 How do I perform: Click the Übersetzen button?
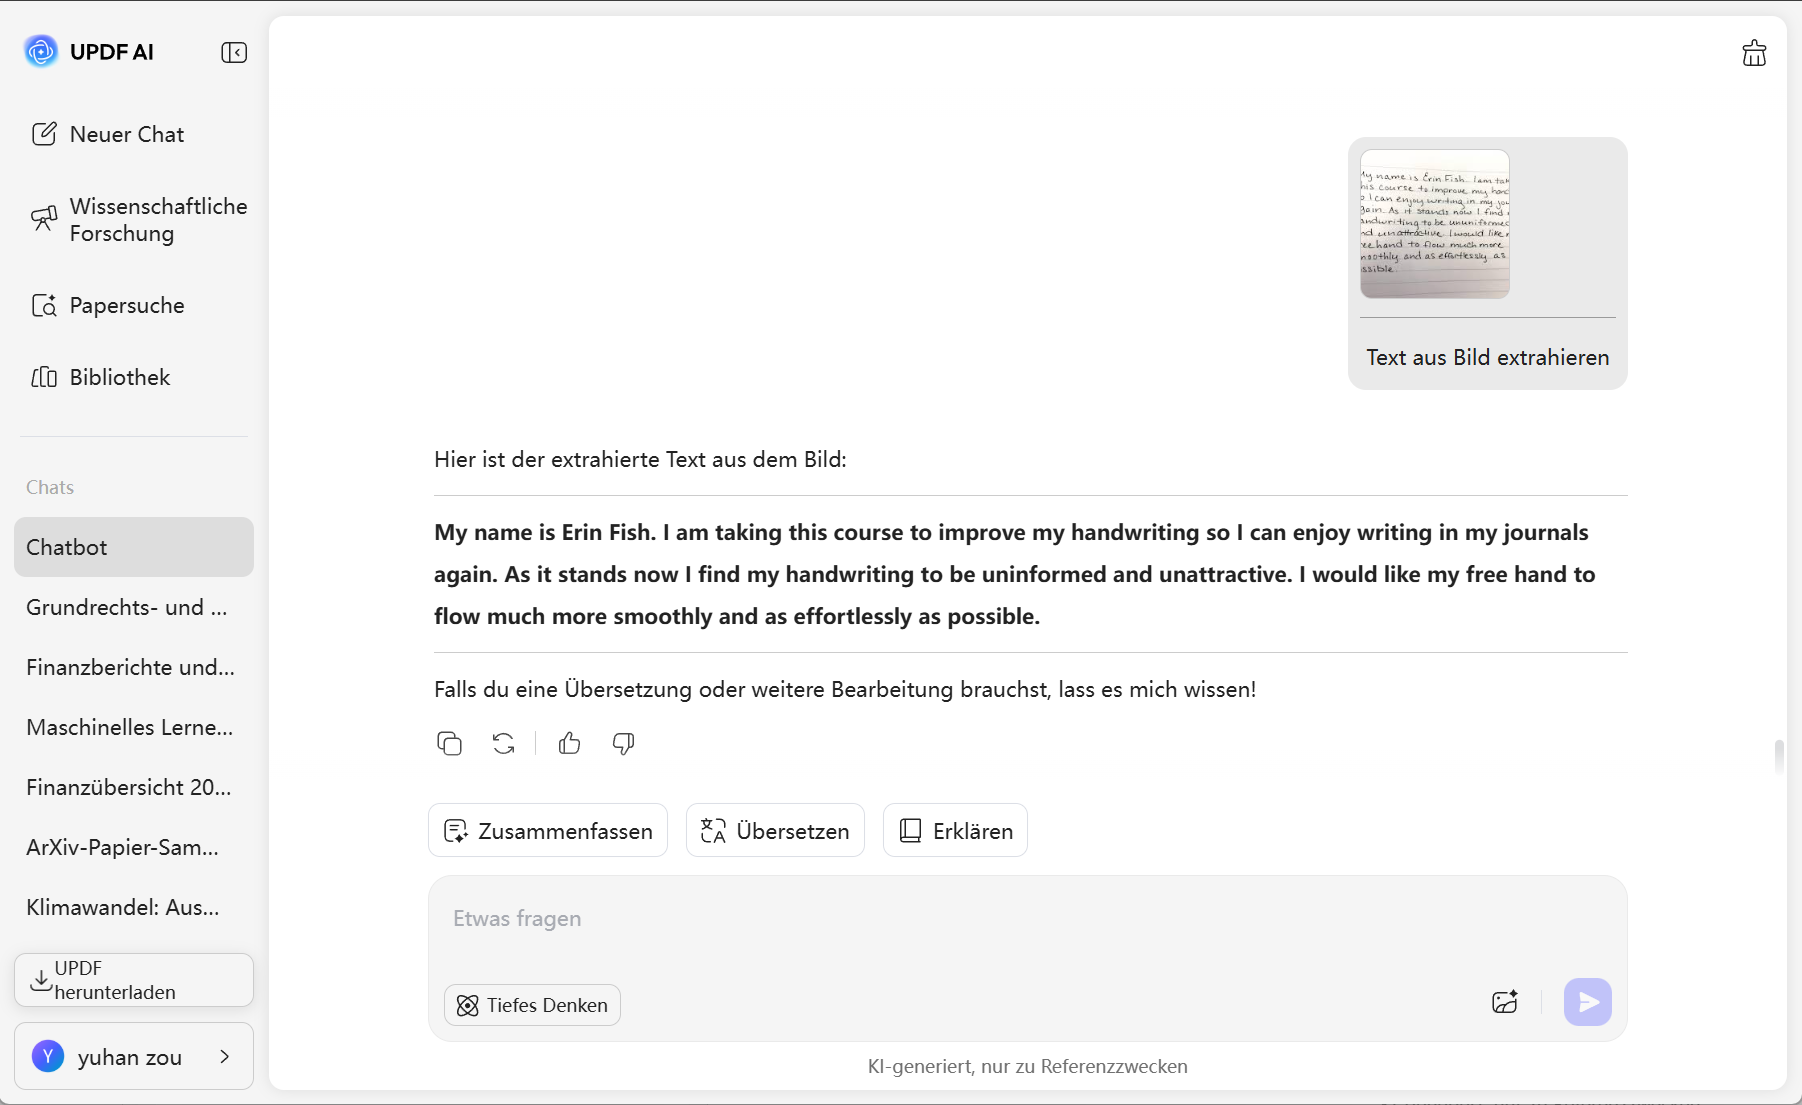[x=775, y=830]
